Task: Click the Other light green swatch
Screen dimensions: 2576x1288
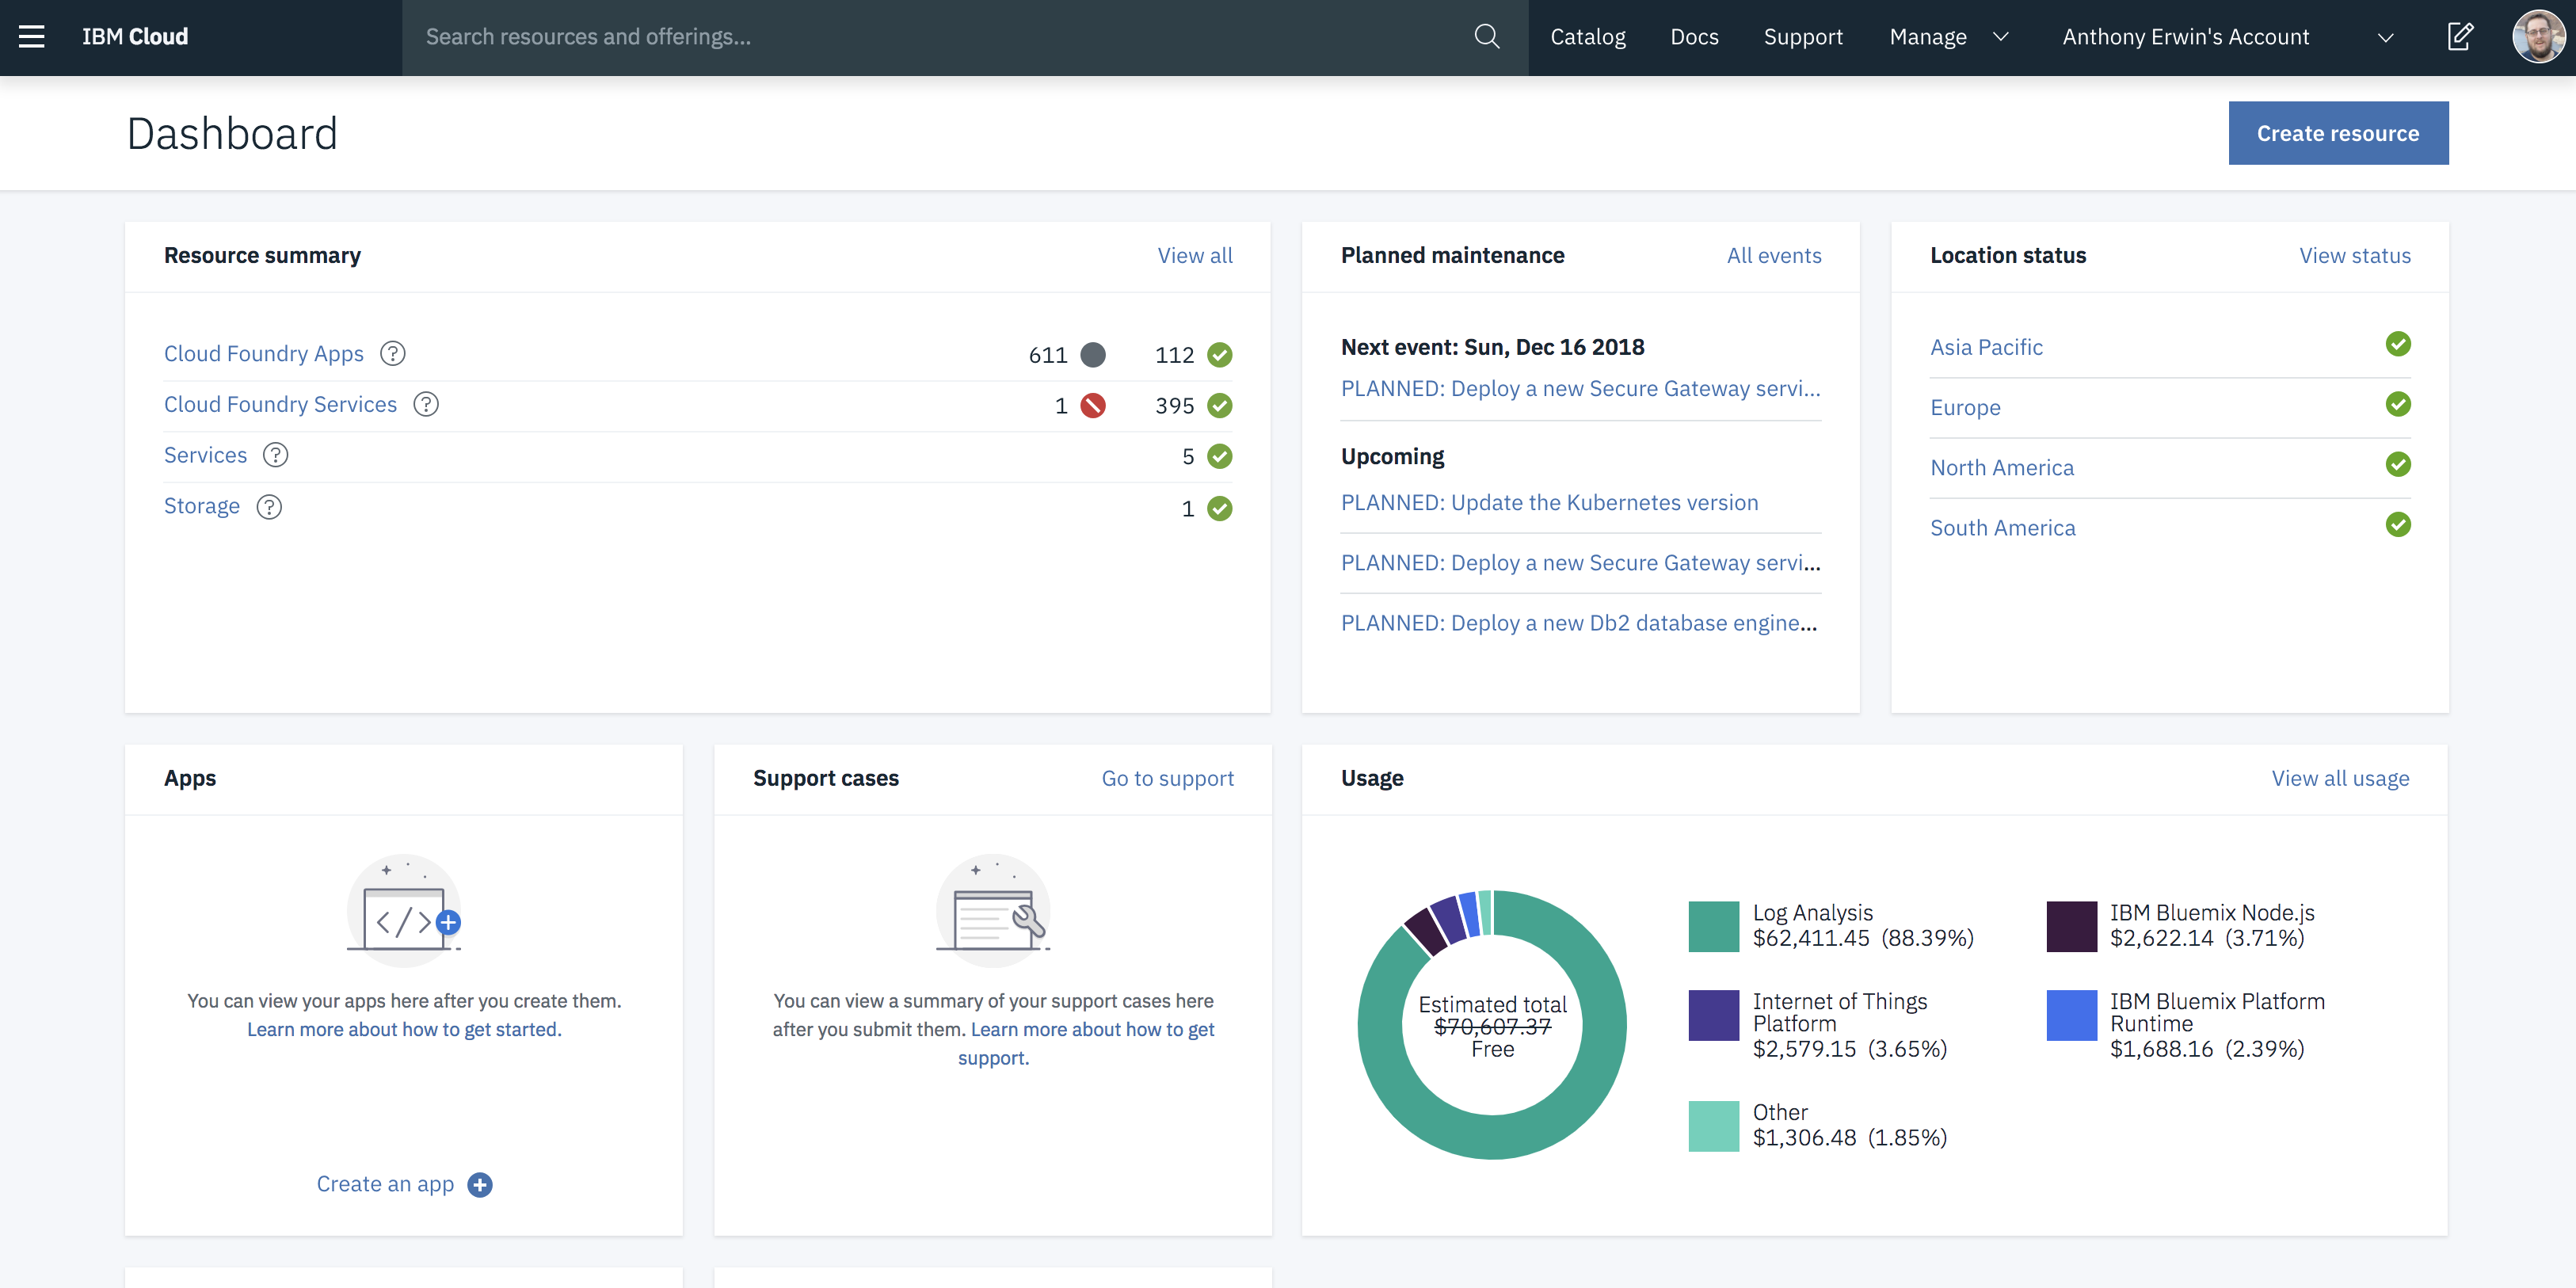Action: pos(1714,1127)
